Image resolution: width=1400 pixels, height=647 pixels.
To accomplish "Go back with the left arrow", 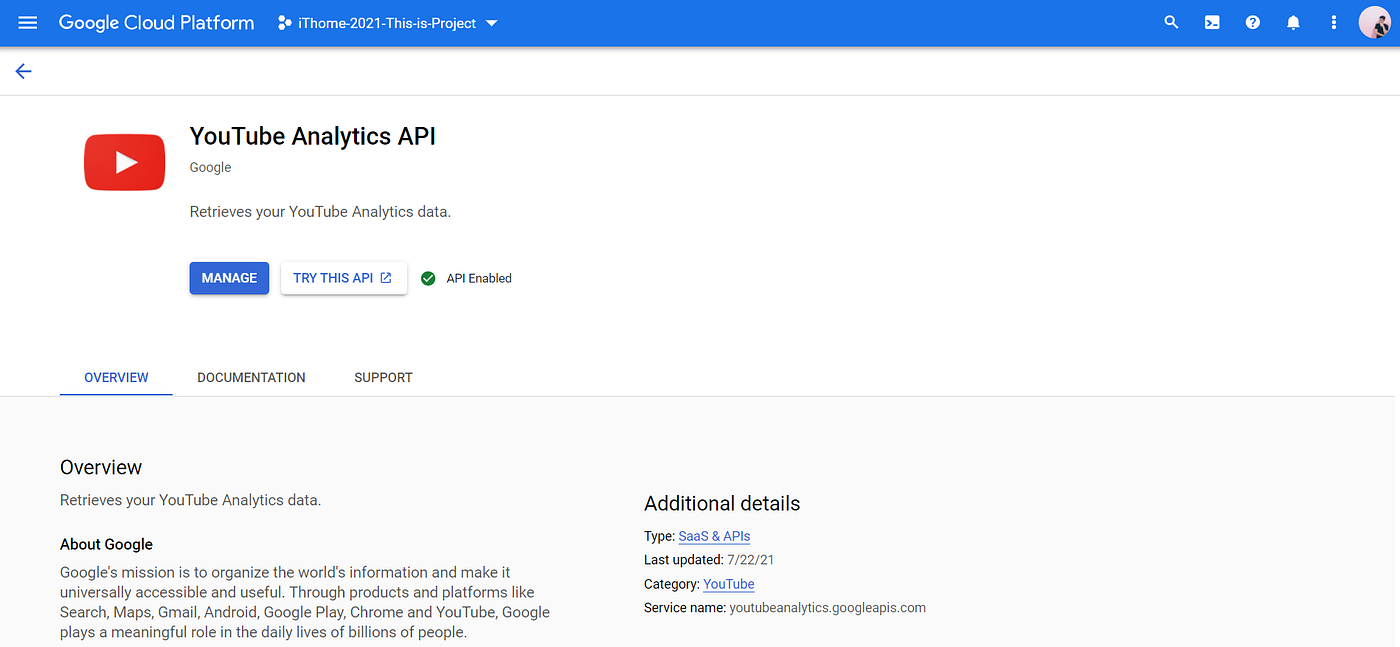I will (x=23, y=71).
